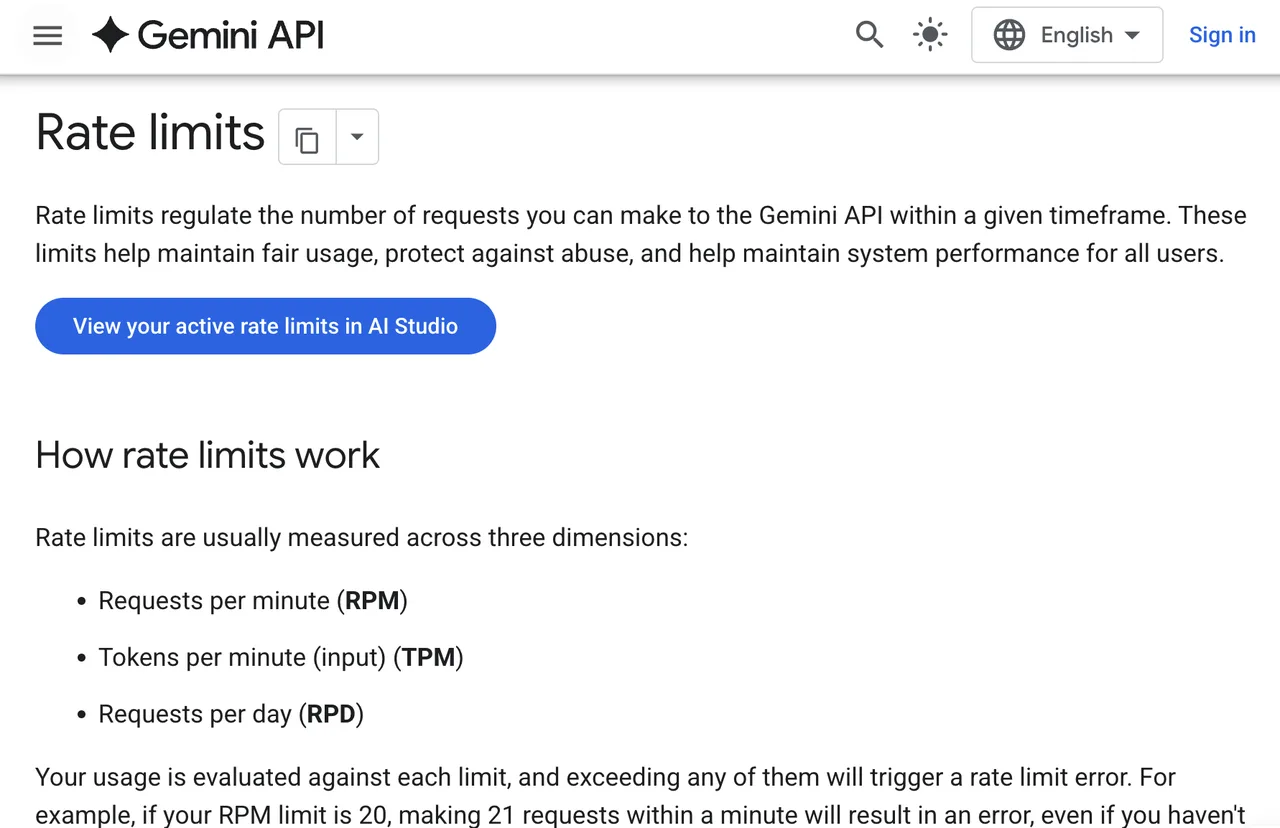Expand the arrow next to copy page
Screen dimensions: 1280x828
[357, 137]
